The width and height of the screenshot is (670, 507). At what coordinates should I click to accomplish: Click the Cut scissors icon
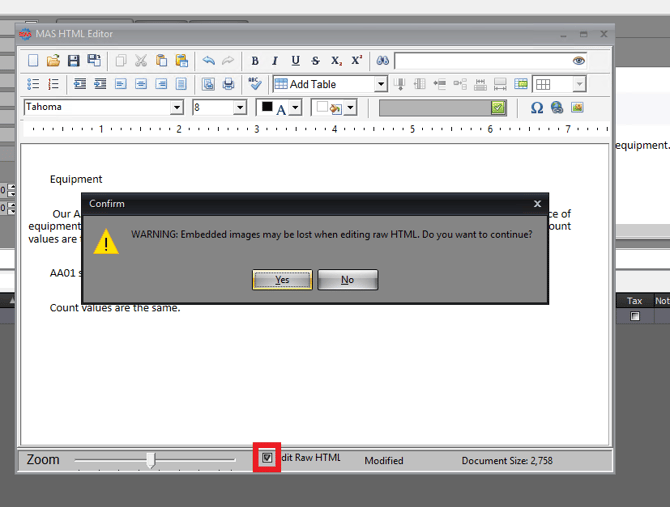(141, 61)
